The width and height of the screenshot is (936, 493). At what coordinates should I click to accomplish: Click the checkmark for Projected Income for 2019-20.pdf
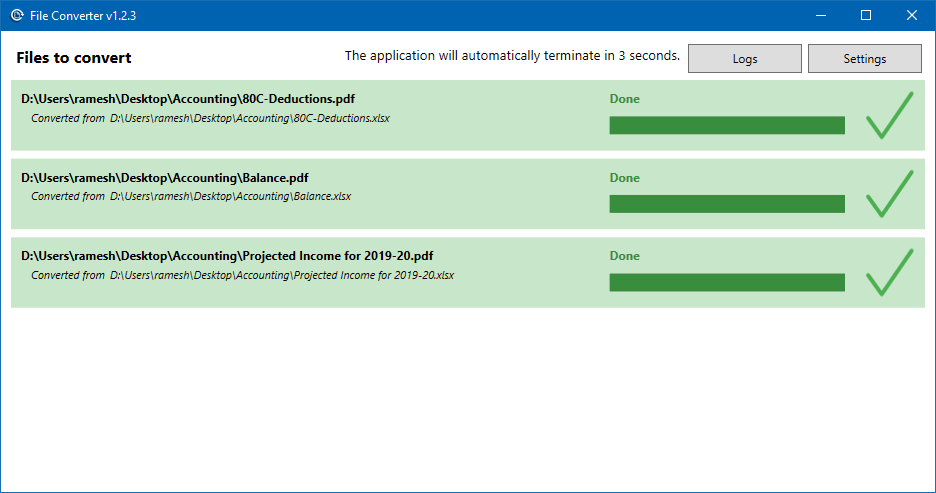point(889,273)
